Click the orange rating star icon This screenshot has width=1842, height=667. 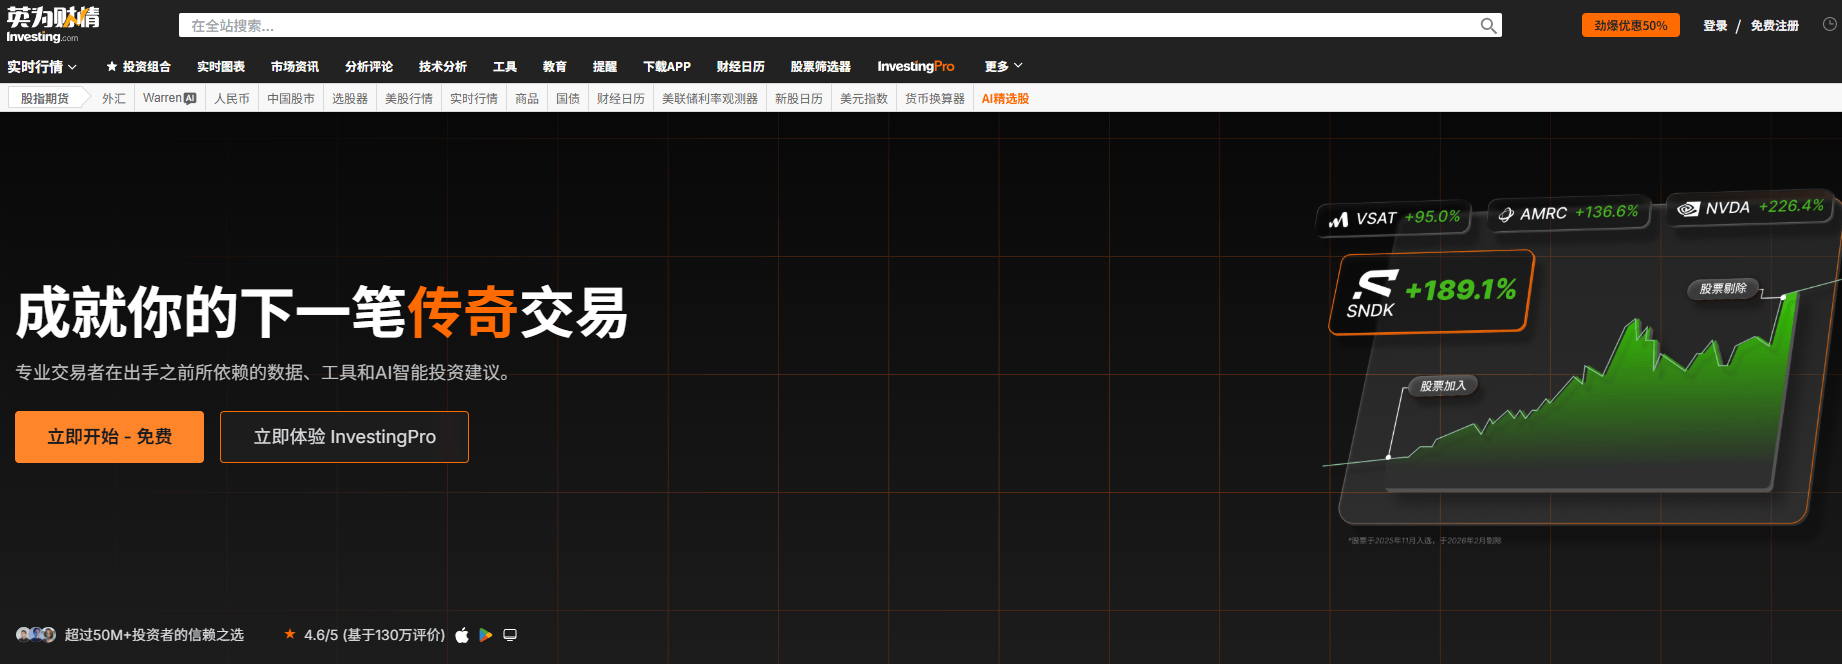pyautogui.click(x=290, y=634)
